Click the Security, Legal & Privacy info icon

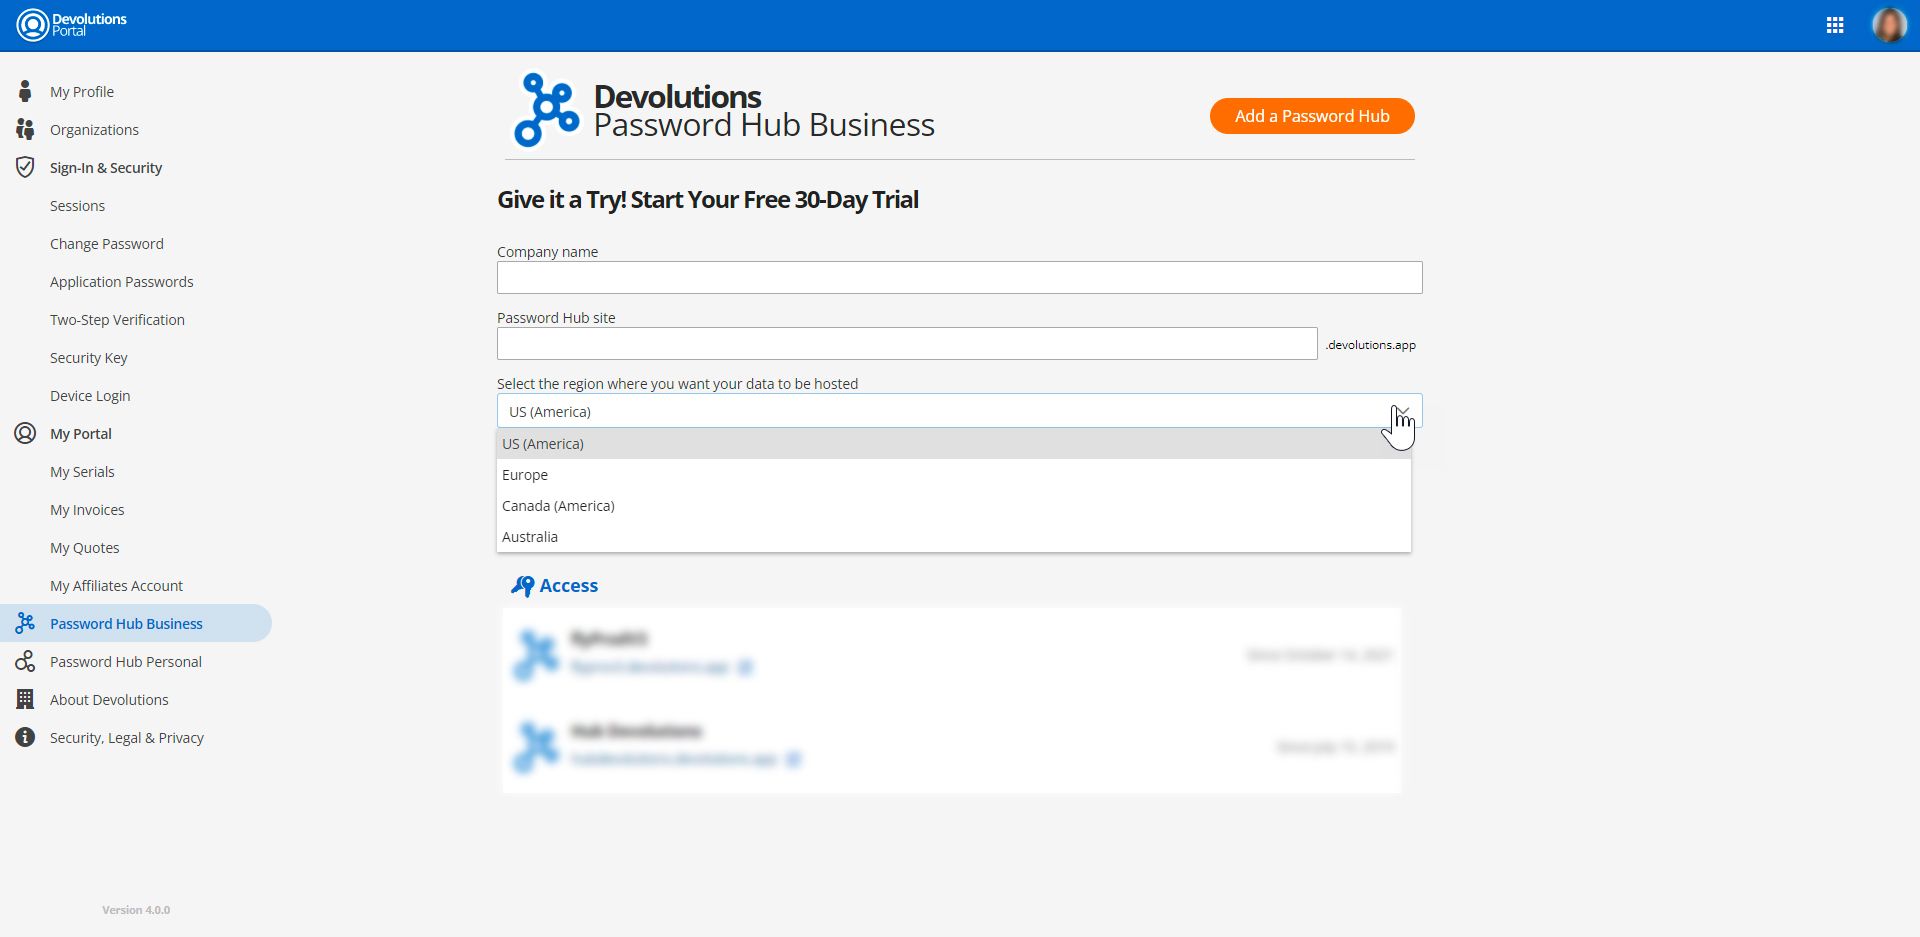pos(25,738)
